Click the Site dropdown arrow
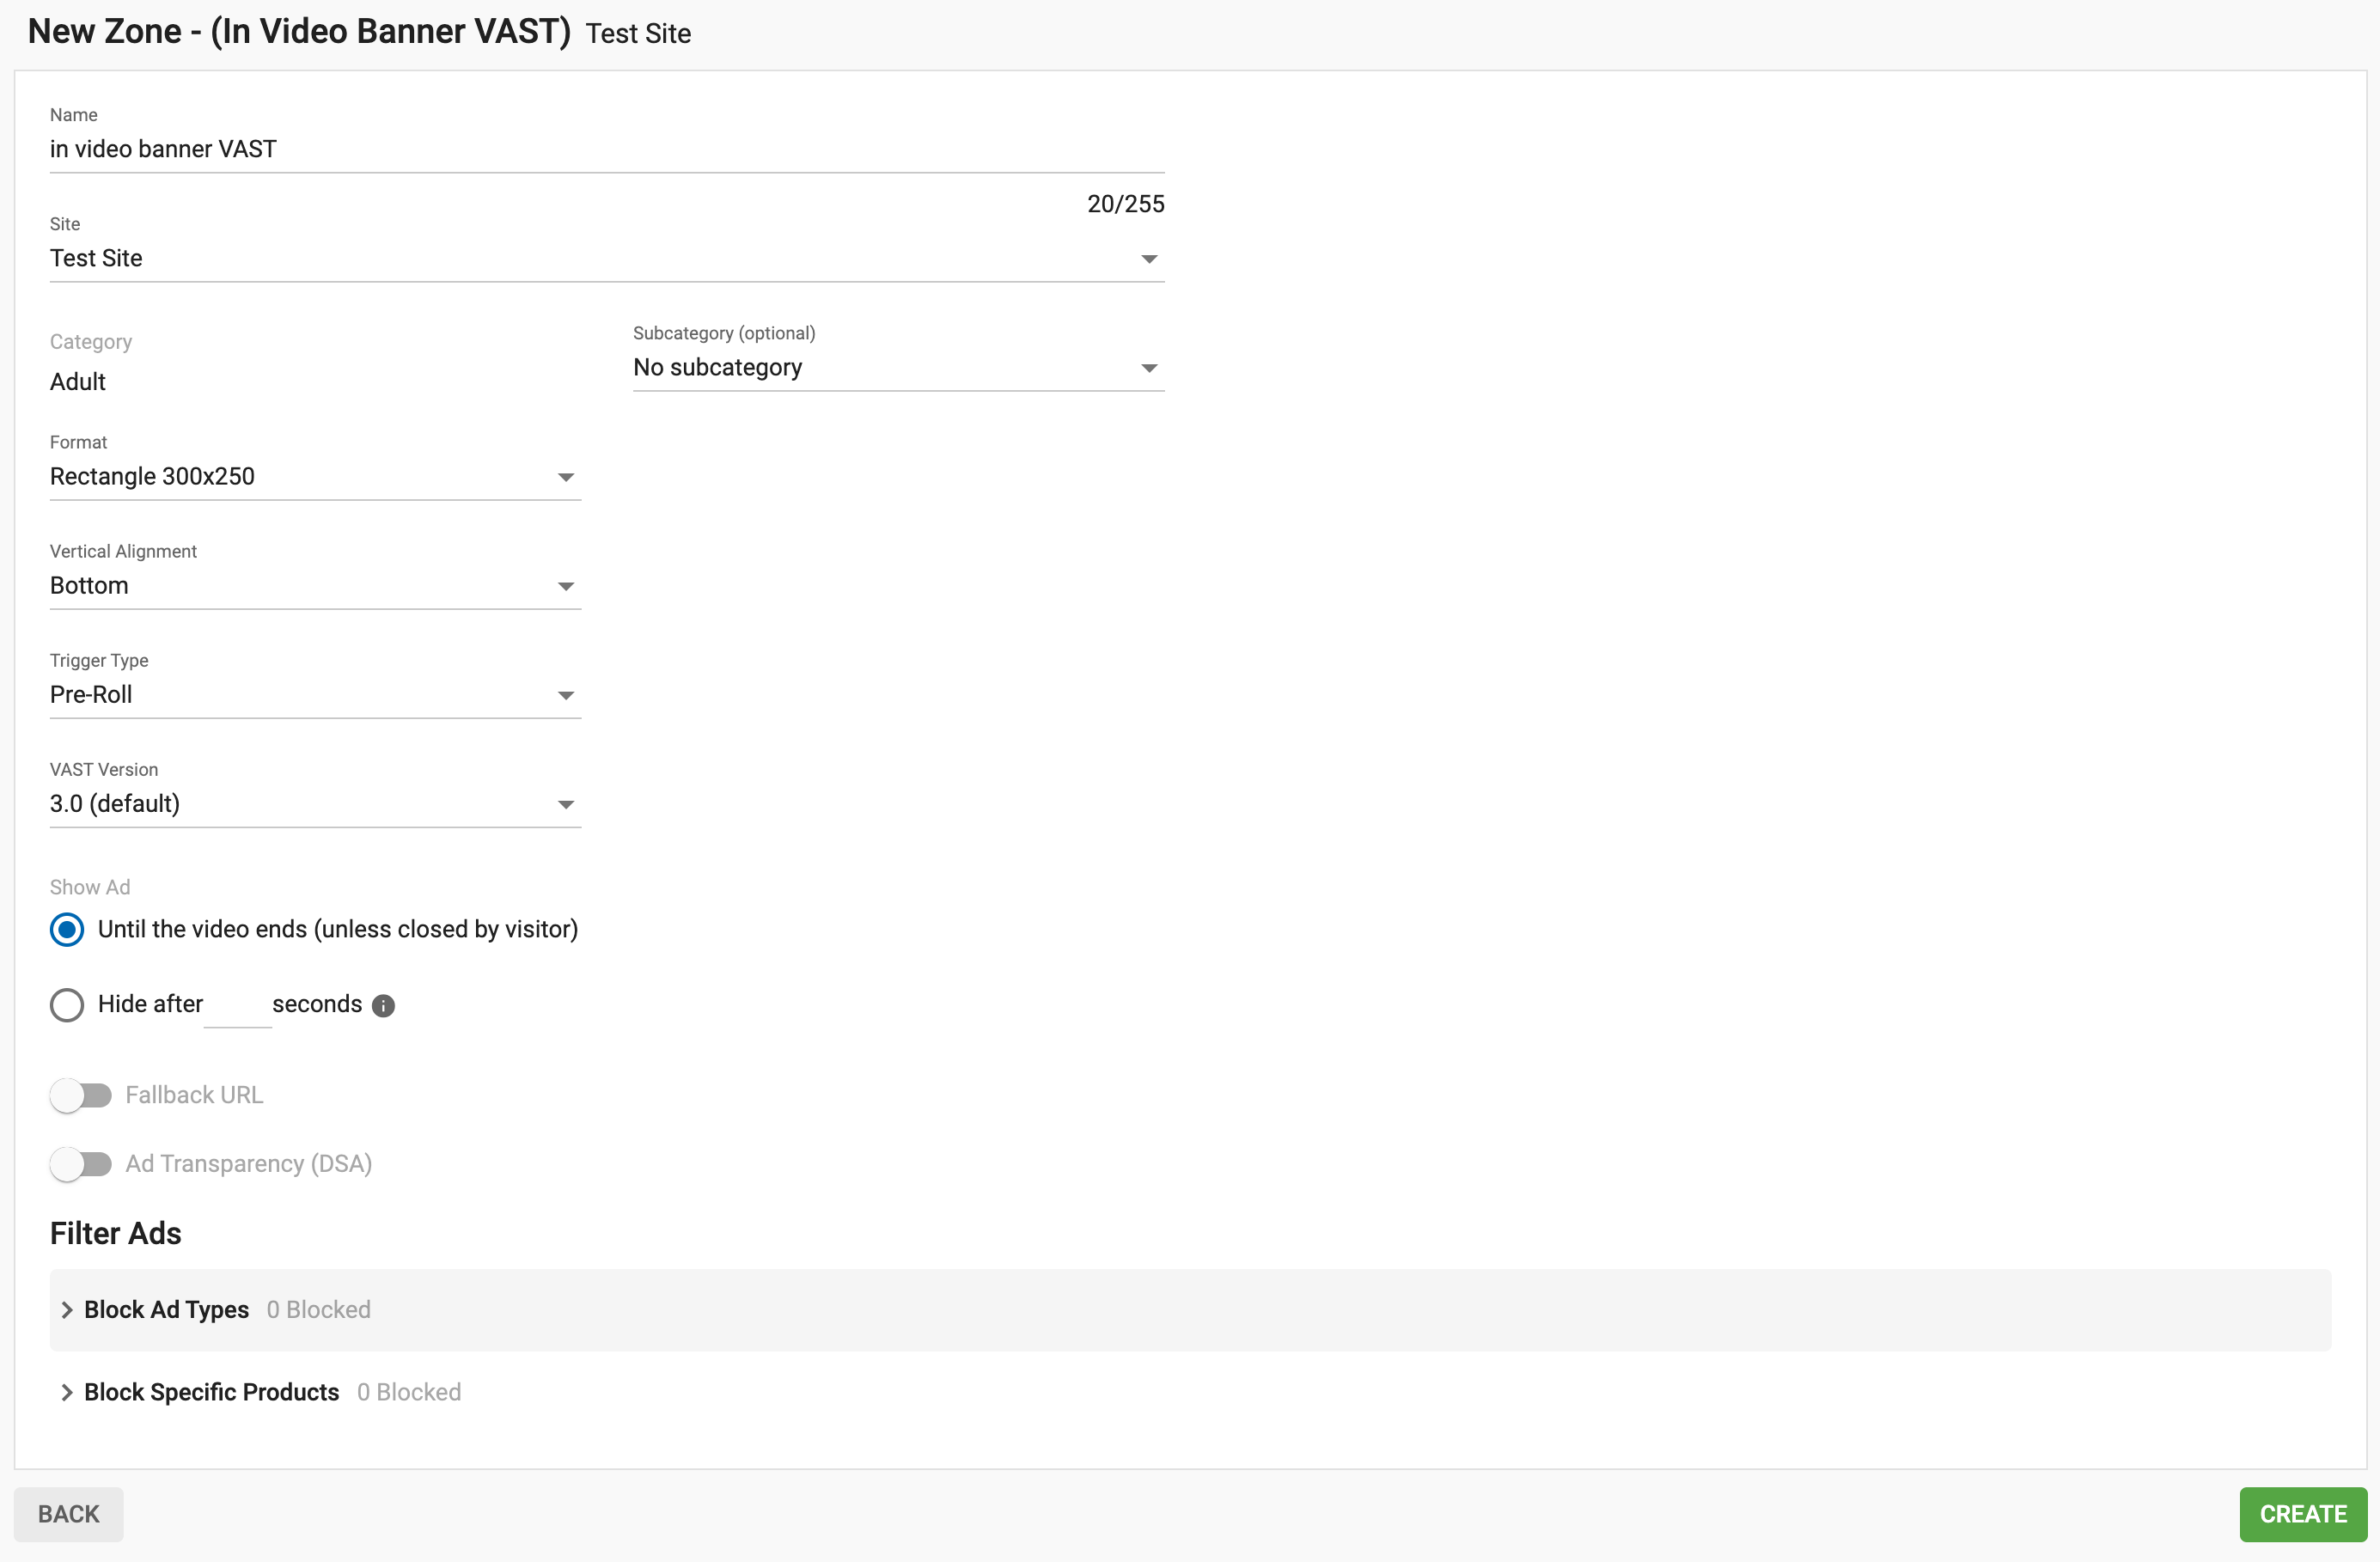This screenshot has height=1562, width=2380. click(1149, 260)
